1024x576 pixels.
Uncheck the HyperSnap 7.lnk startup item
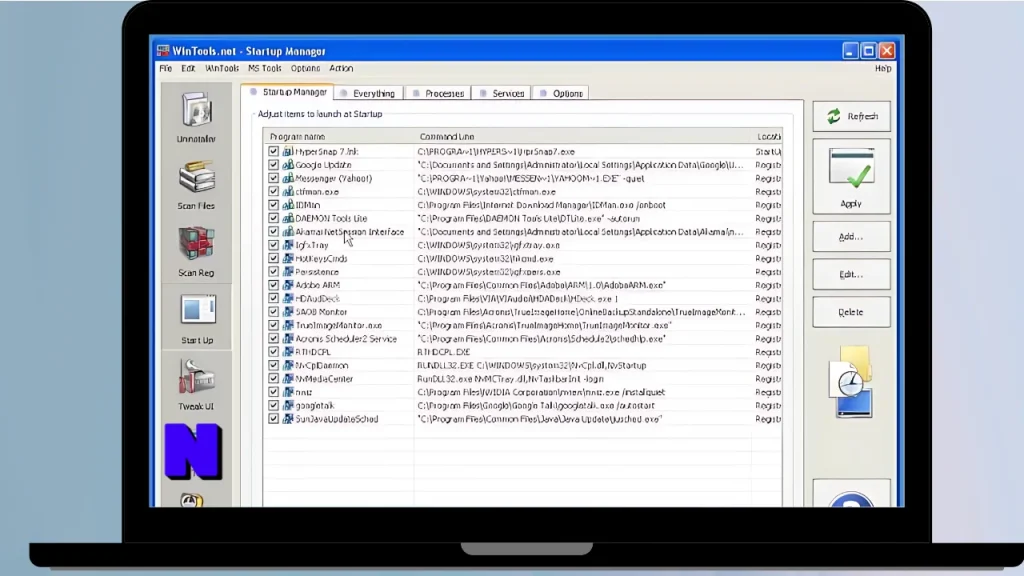tap(273, 152)
